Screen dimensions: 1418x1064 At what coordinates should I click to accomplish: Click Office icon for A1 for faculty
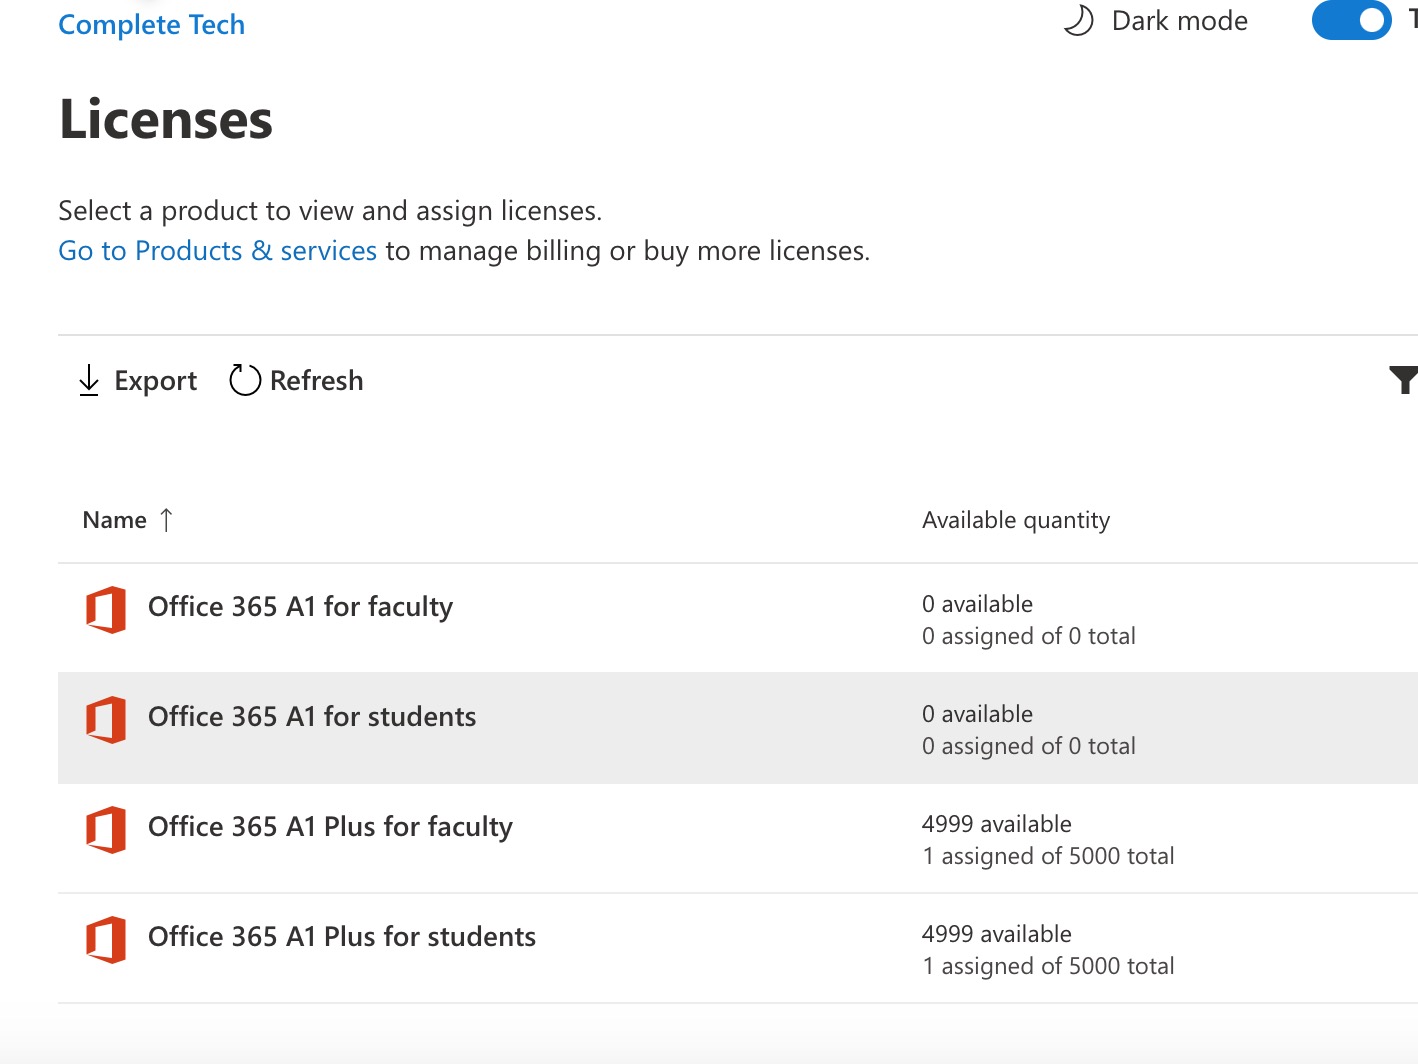click(106, 610)
